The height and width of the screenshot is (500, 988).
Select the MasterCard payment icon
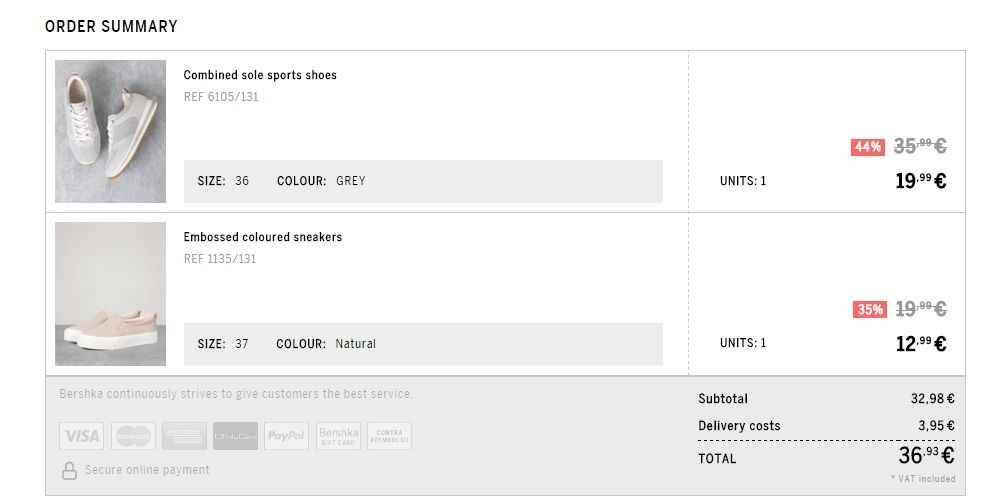[x=133, y=436]
